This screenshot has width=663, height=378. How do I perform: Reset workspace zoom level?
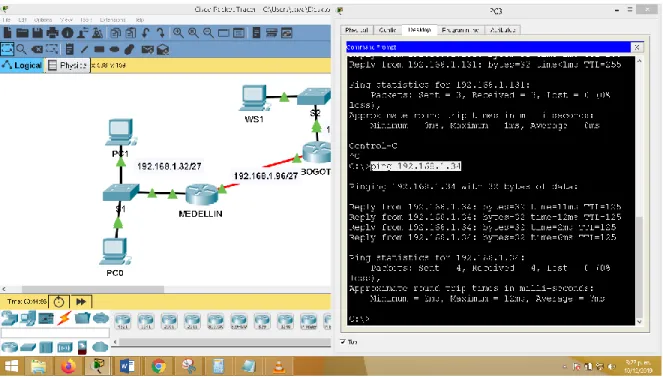tap(193, 33)
